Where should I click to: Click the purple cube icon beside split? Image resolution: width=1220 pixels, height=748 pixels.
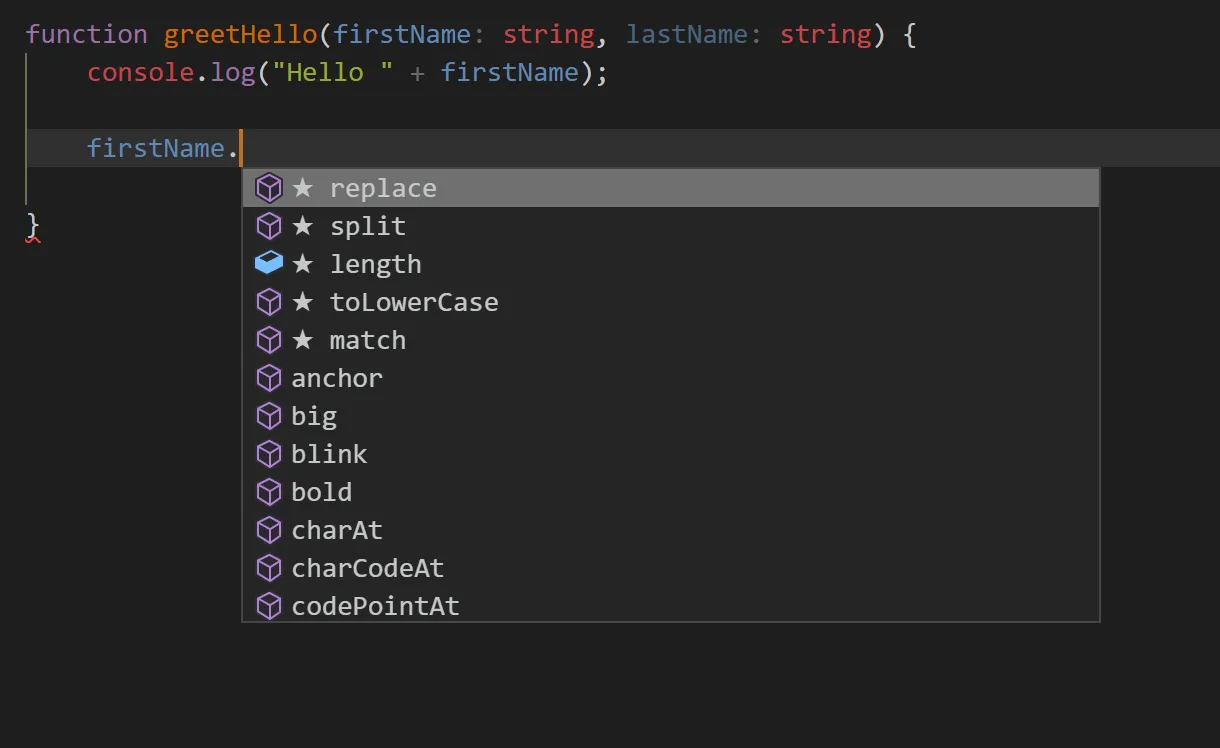(x=269, y=226)
